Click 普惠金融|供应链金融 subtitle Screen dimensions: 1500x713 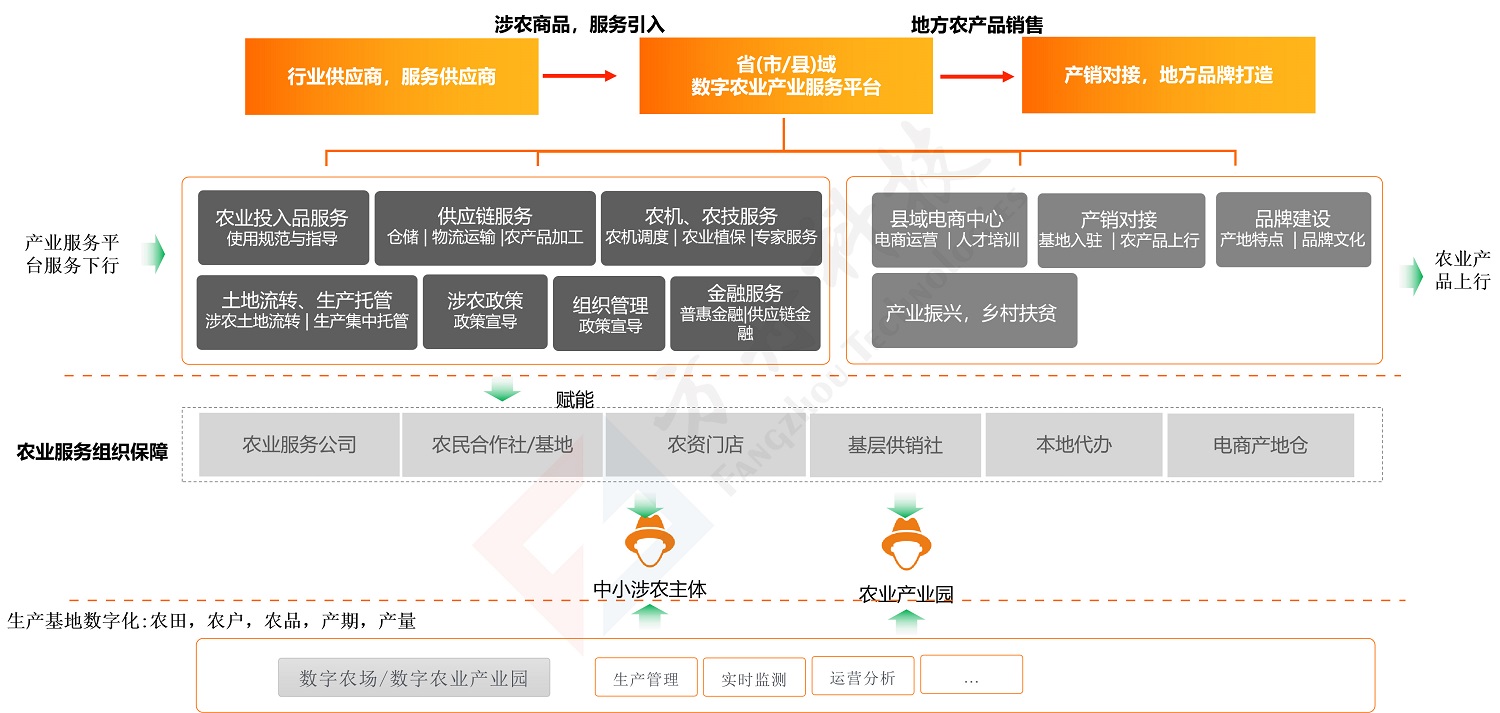745,323
